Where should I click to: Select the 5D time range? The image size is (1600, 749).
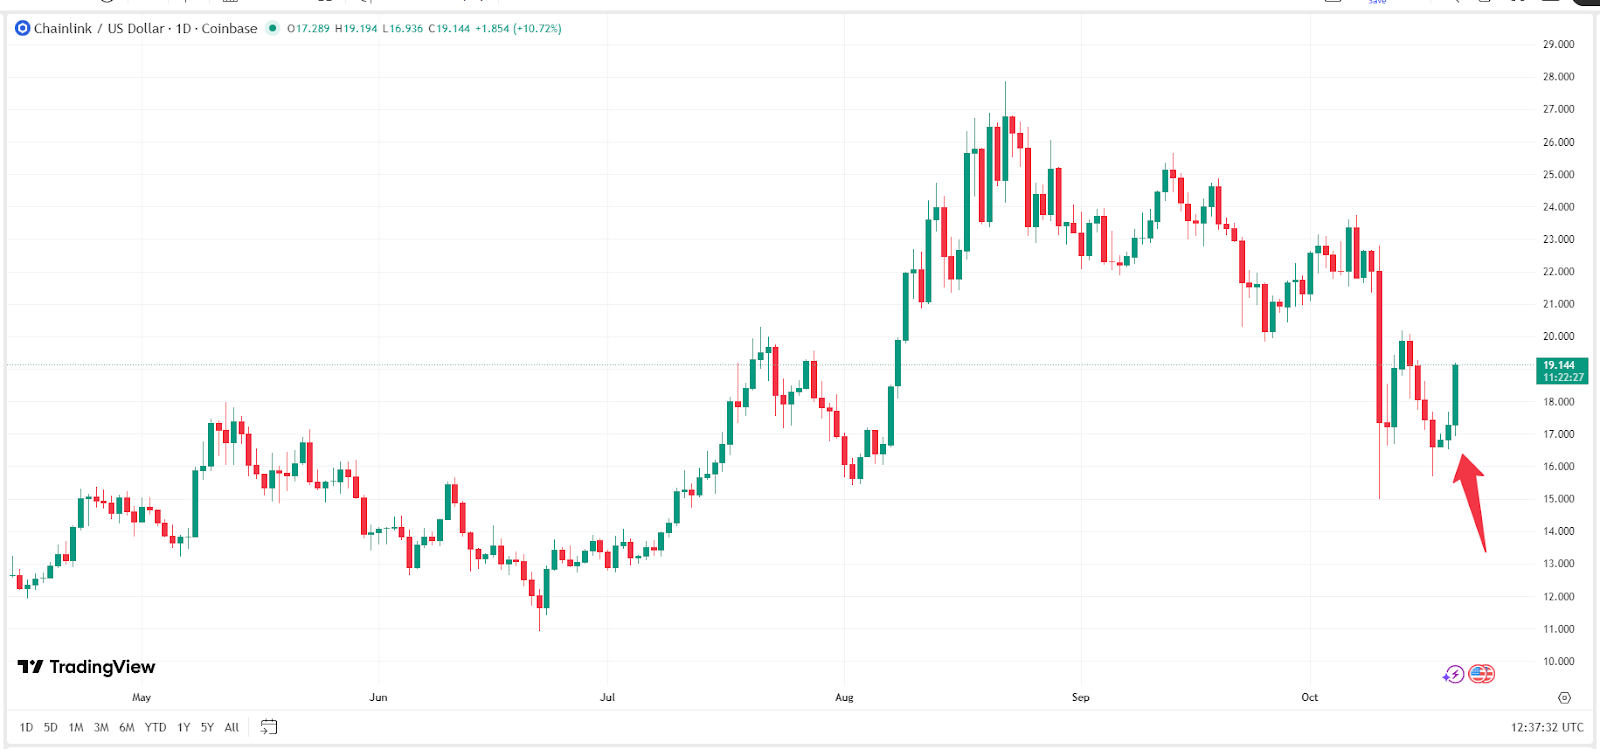50,727
